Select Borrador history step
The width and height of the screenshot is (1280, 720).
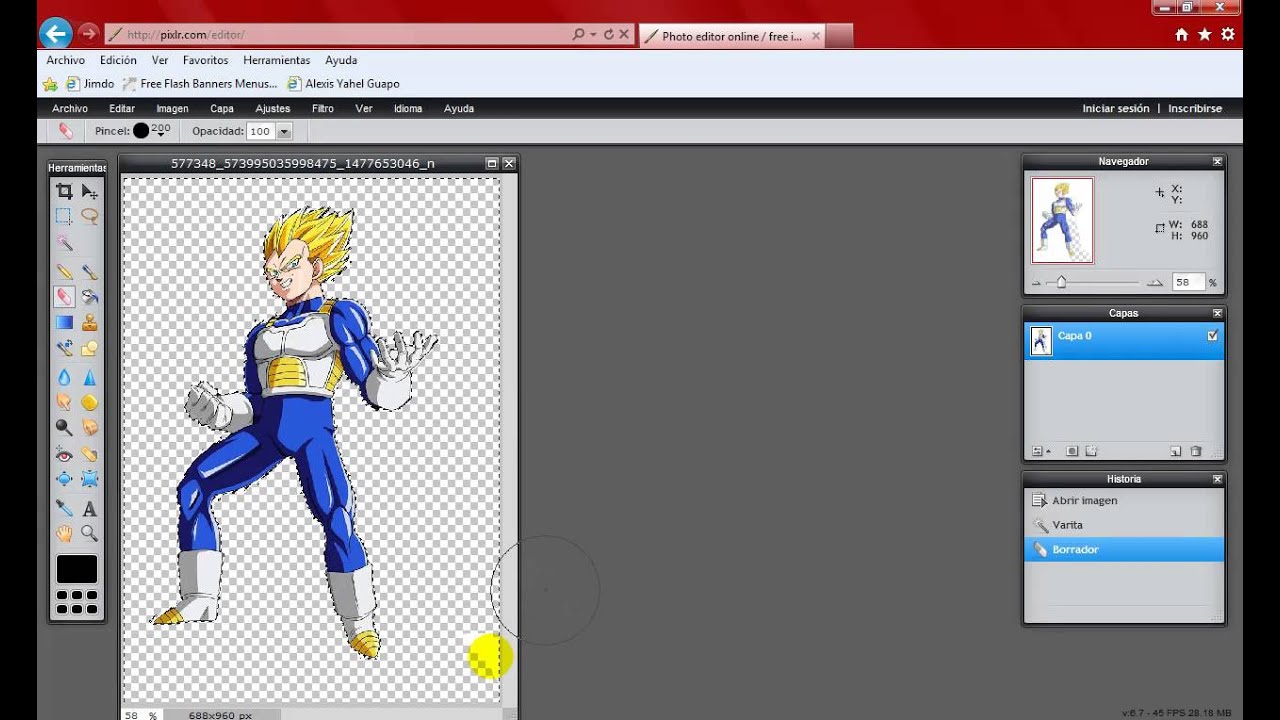1124,549
